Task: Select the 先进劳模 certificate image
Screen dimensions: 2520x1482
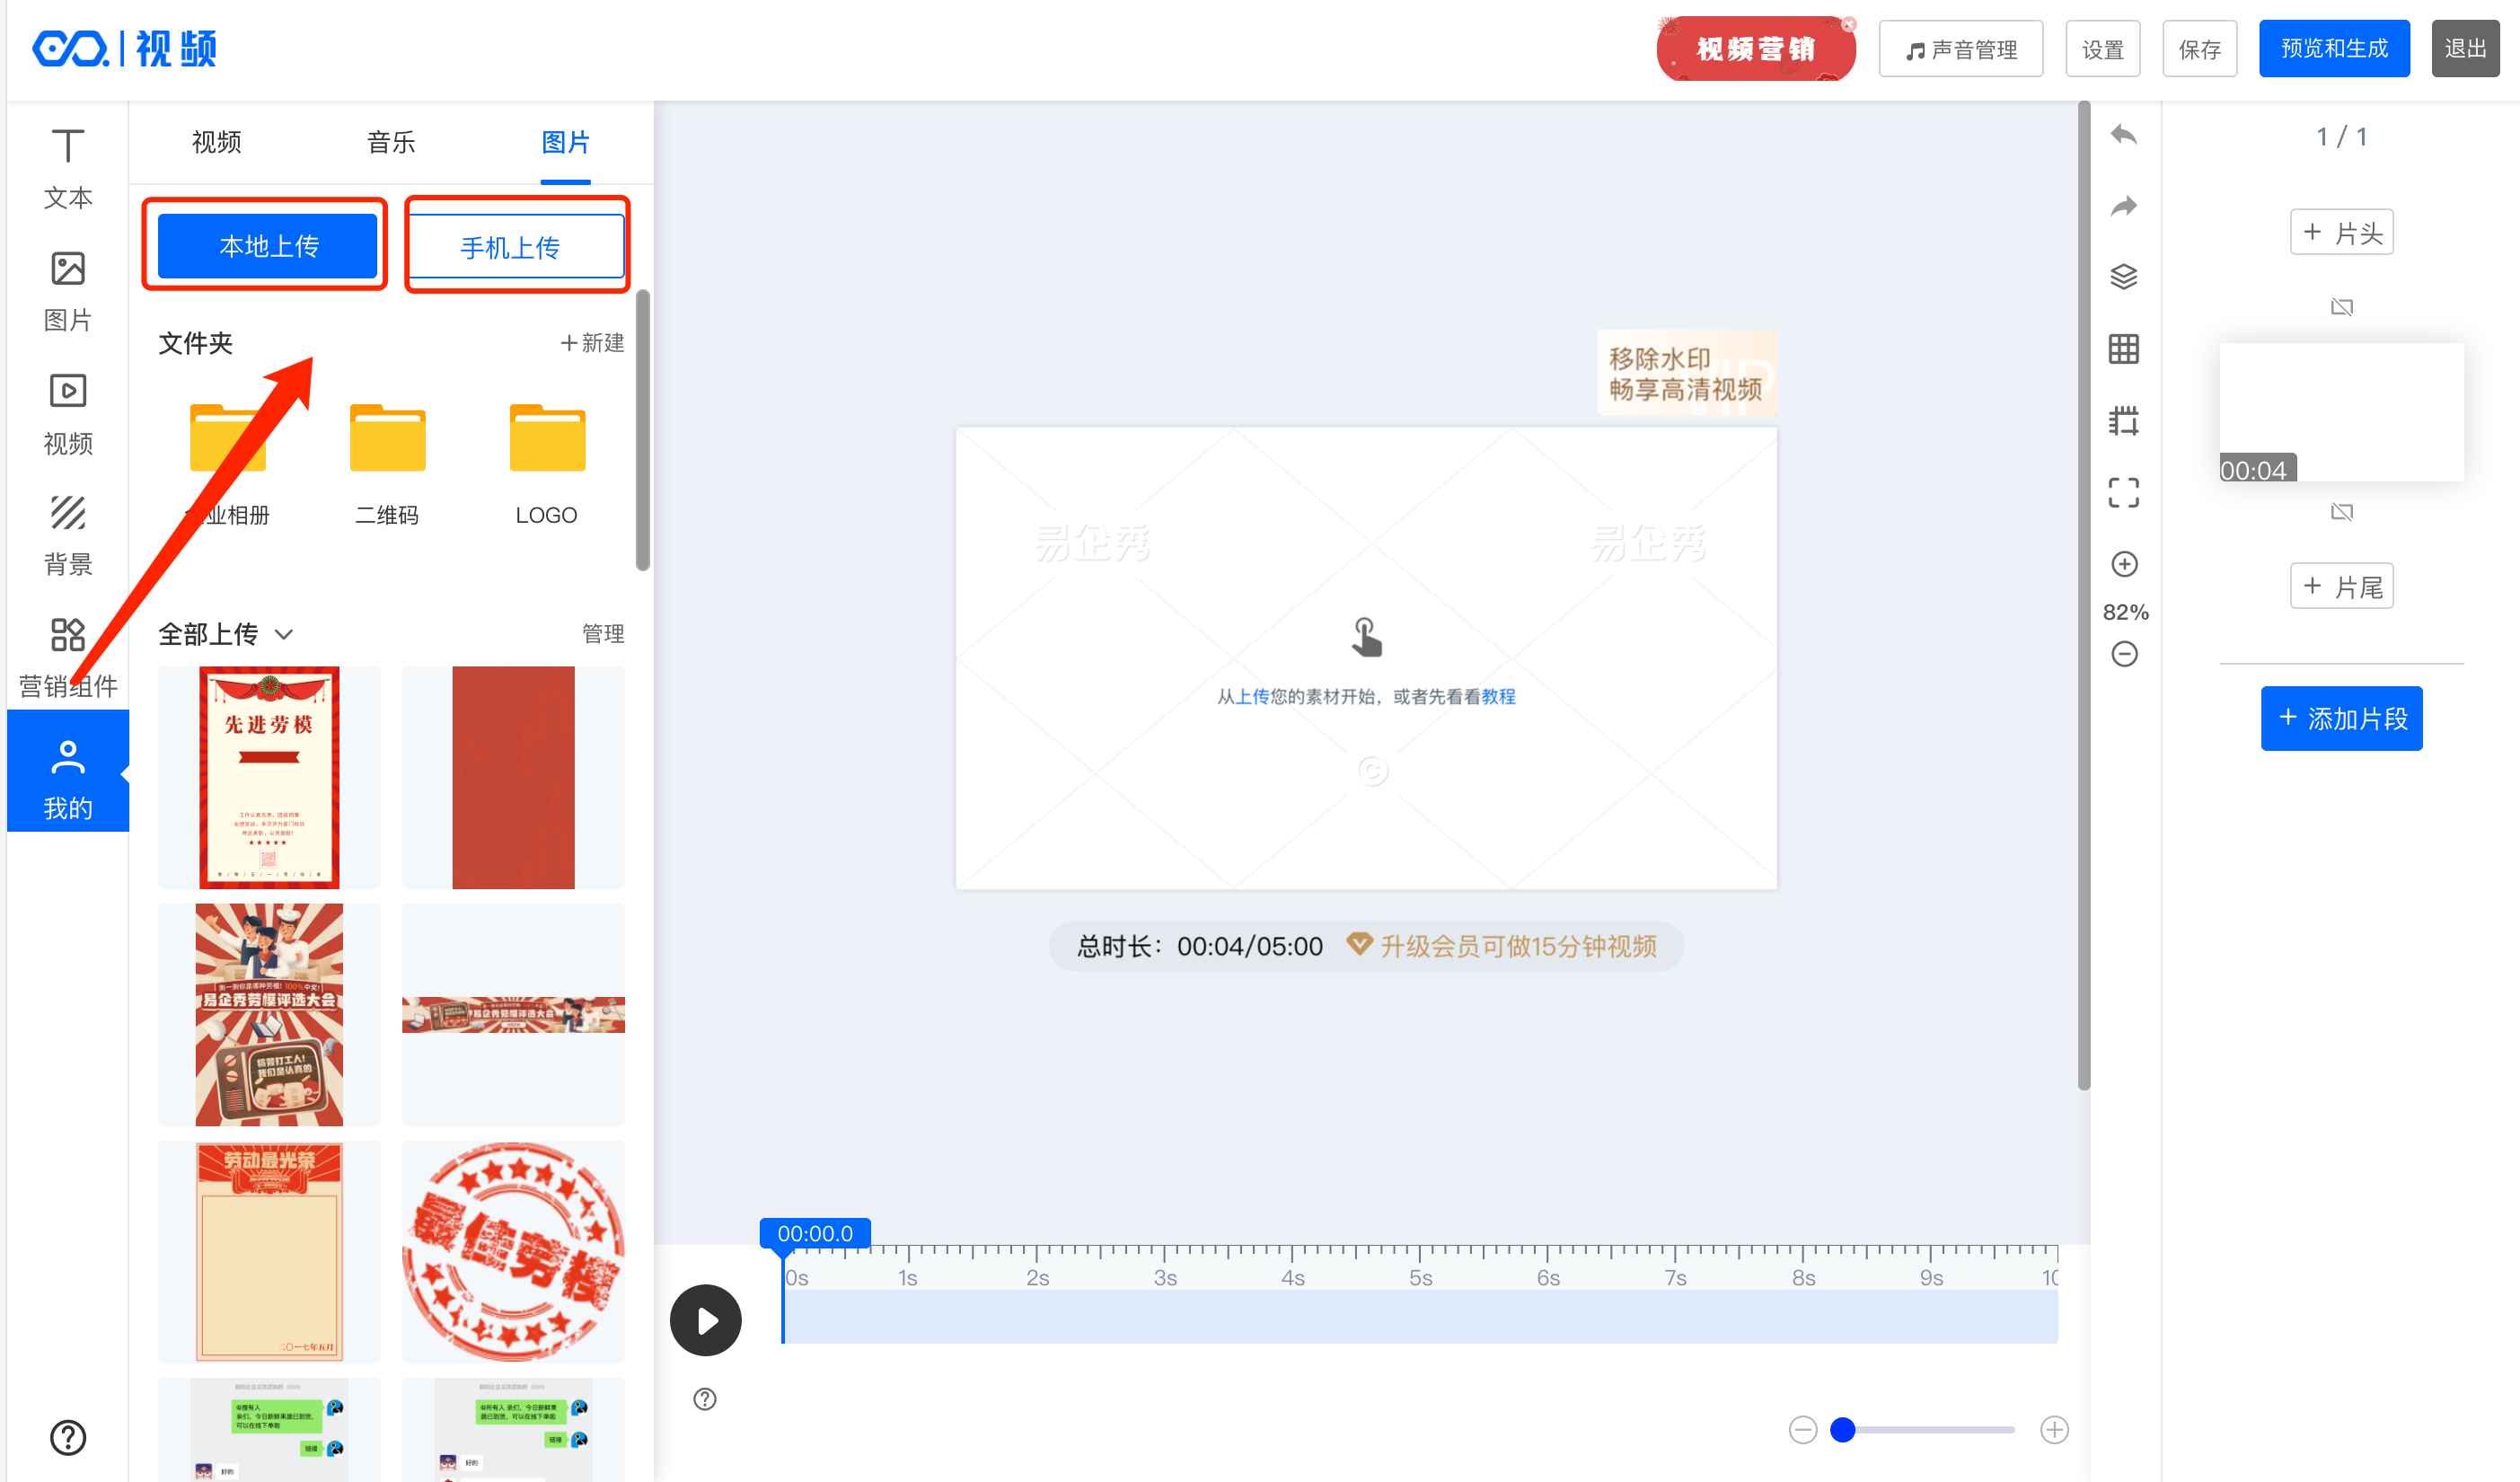Action: coord(269,777)
